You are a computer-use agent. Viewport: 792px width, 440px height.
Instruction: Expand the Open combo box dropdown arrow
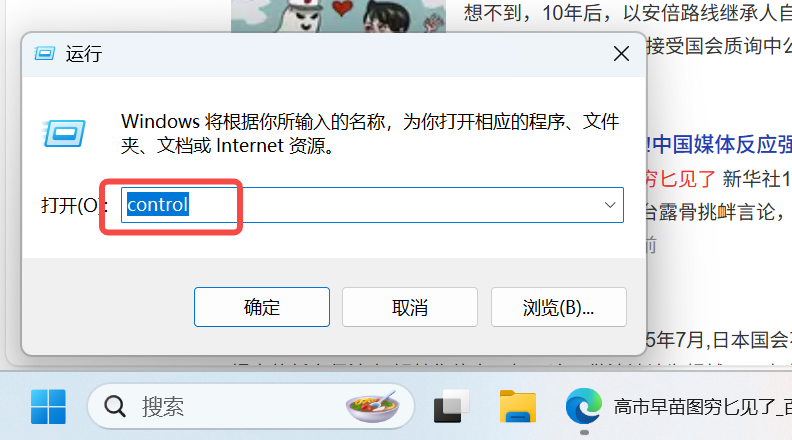point(610,205)
